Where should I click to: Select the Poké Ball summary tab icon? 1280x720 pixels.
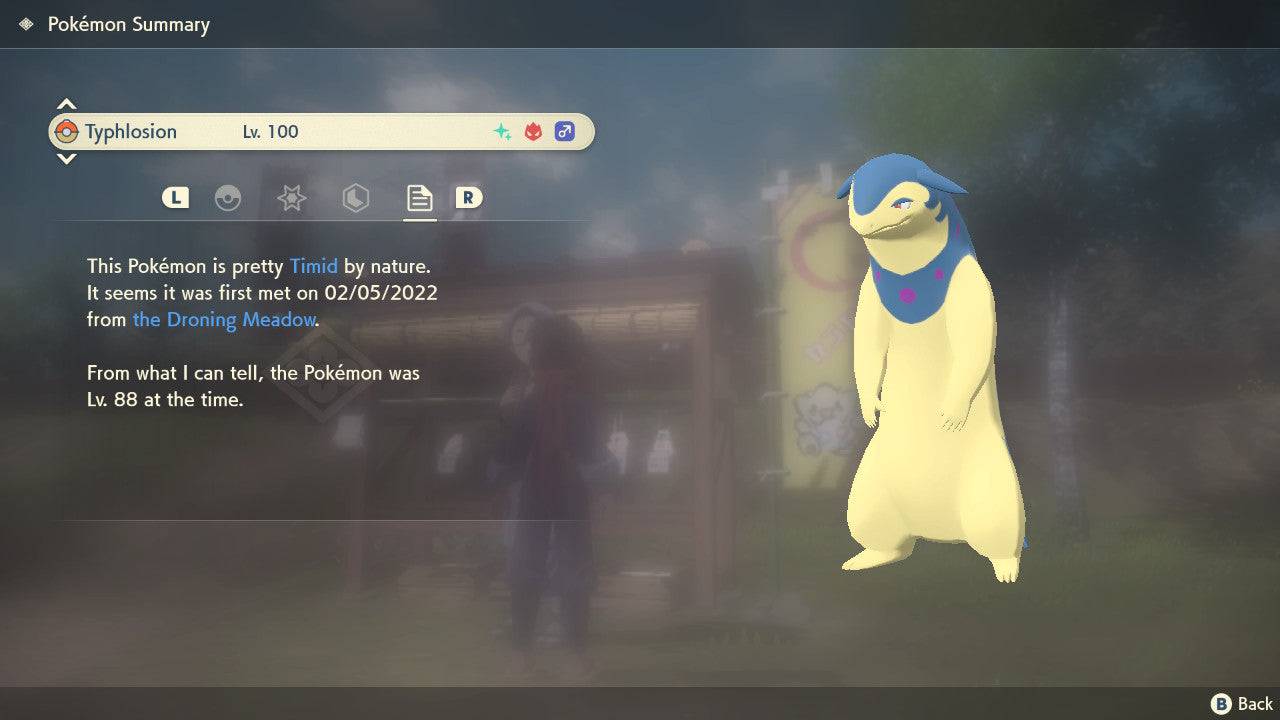[x=229, y=198]
